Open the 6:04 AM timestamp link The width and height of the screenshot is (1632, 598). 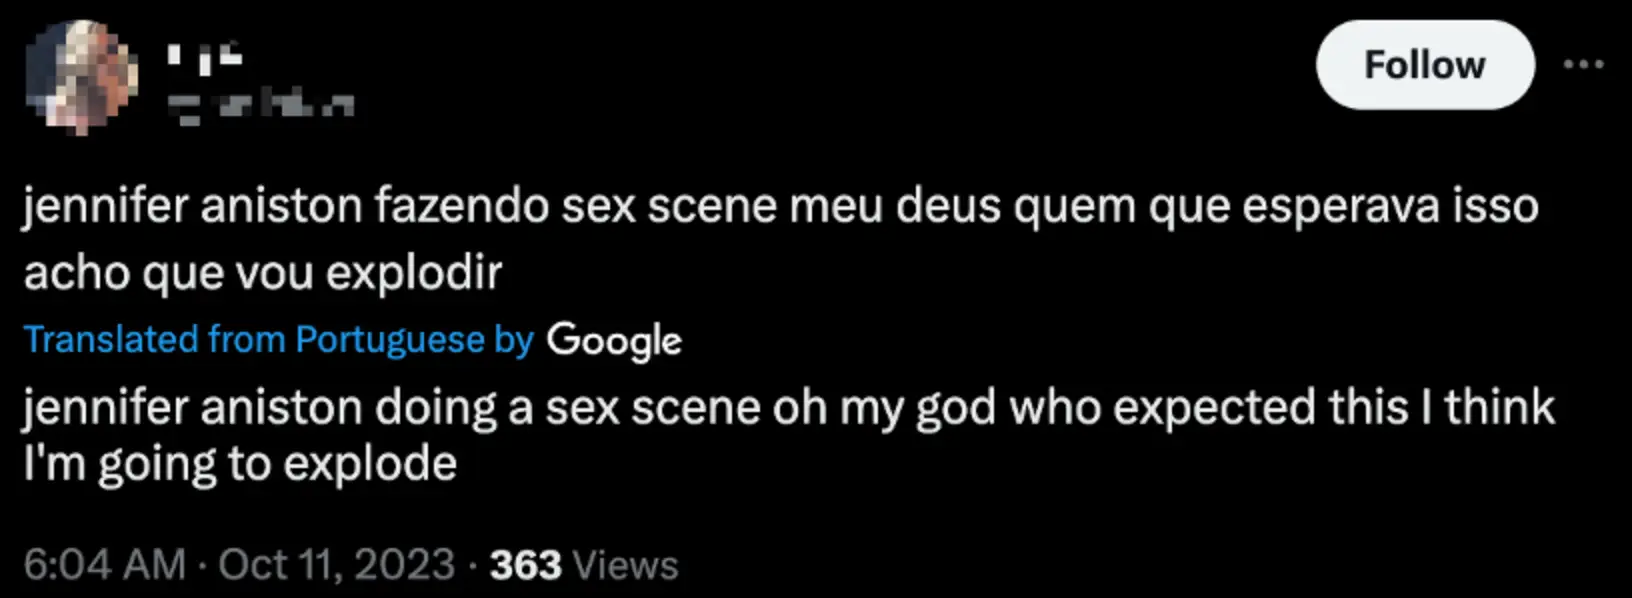[104, 565]
